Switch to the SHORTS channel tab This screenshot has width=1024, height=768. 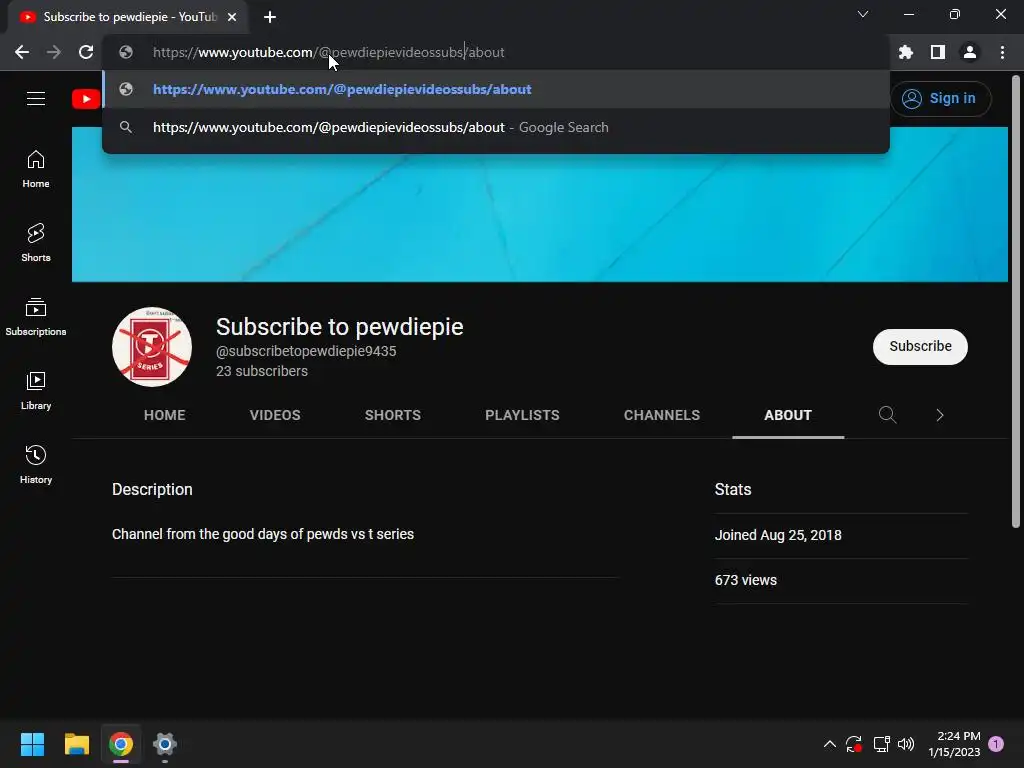pos(392,415)
